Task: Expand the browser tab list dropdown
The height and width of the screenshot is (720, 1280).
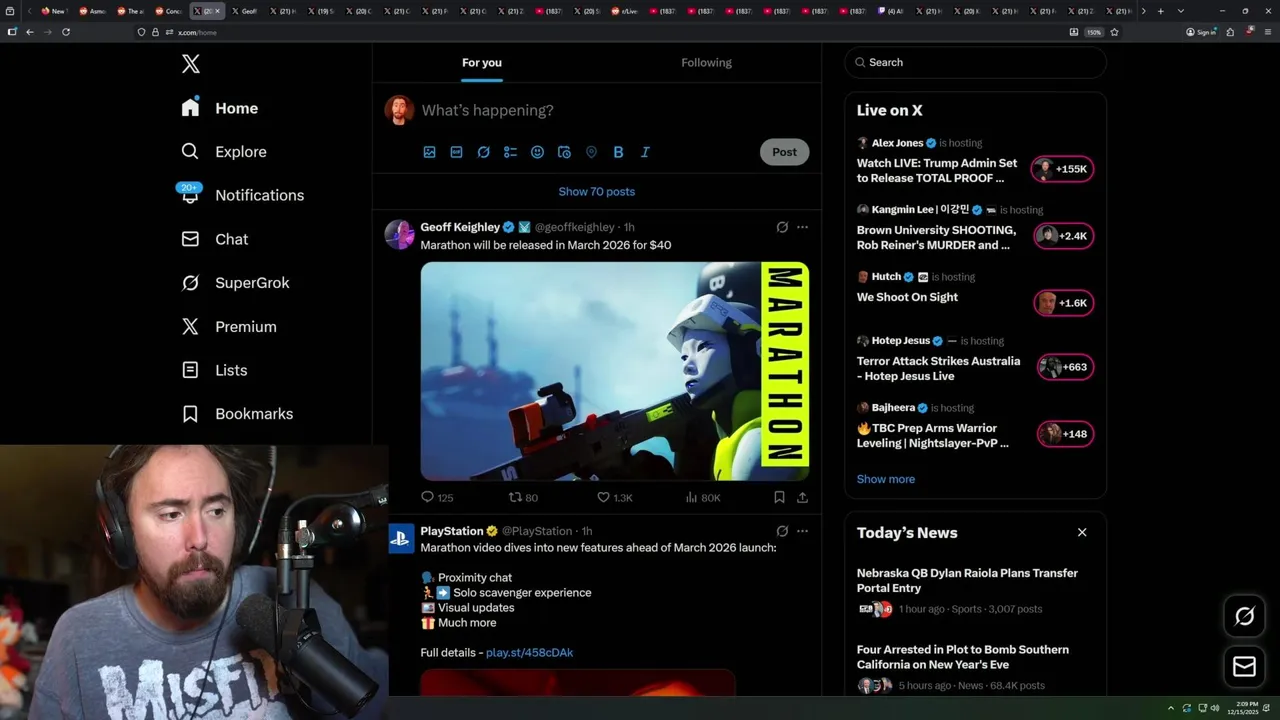Action: pos(1181,11)
